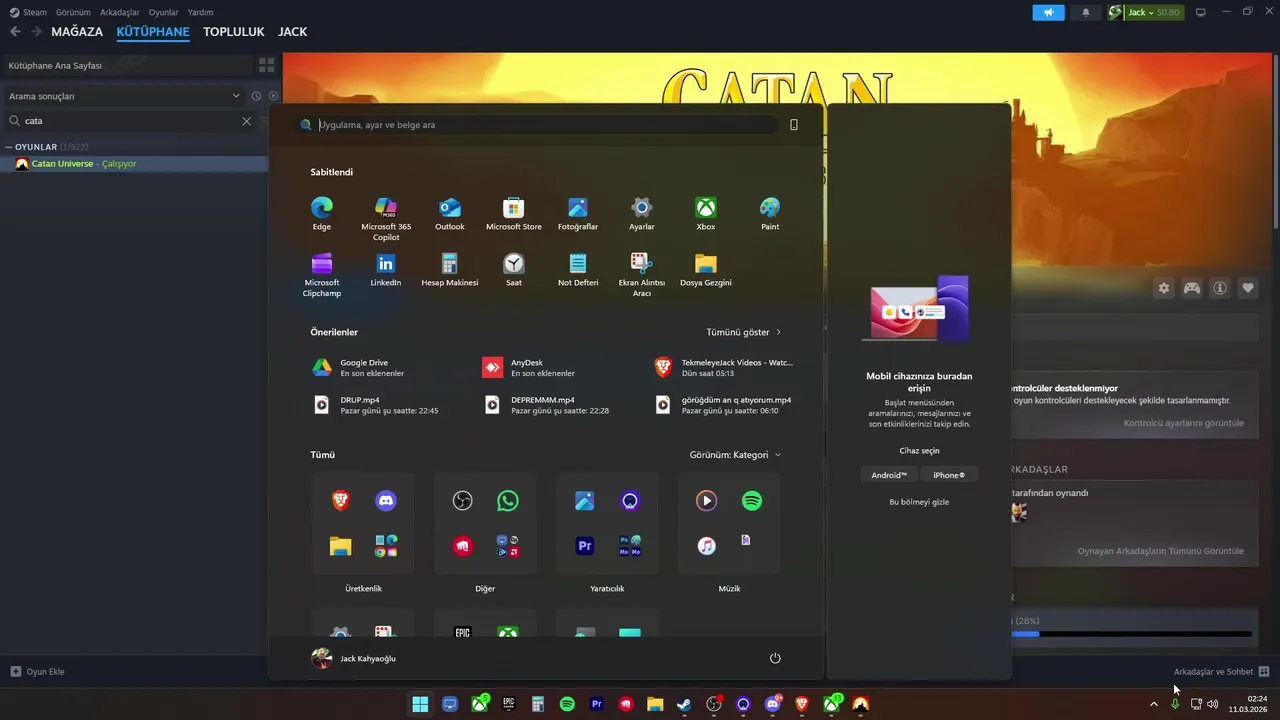Click the power button in Start menu
Screen dimensions: 1280x720
(775, 658)
